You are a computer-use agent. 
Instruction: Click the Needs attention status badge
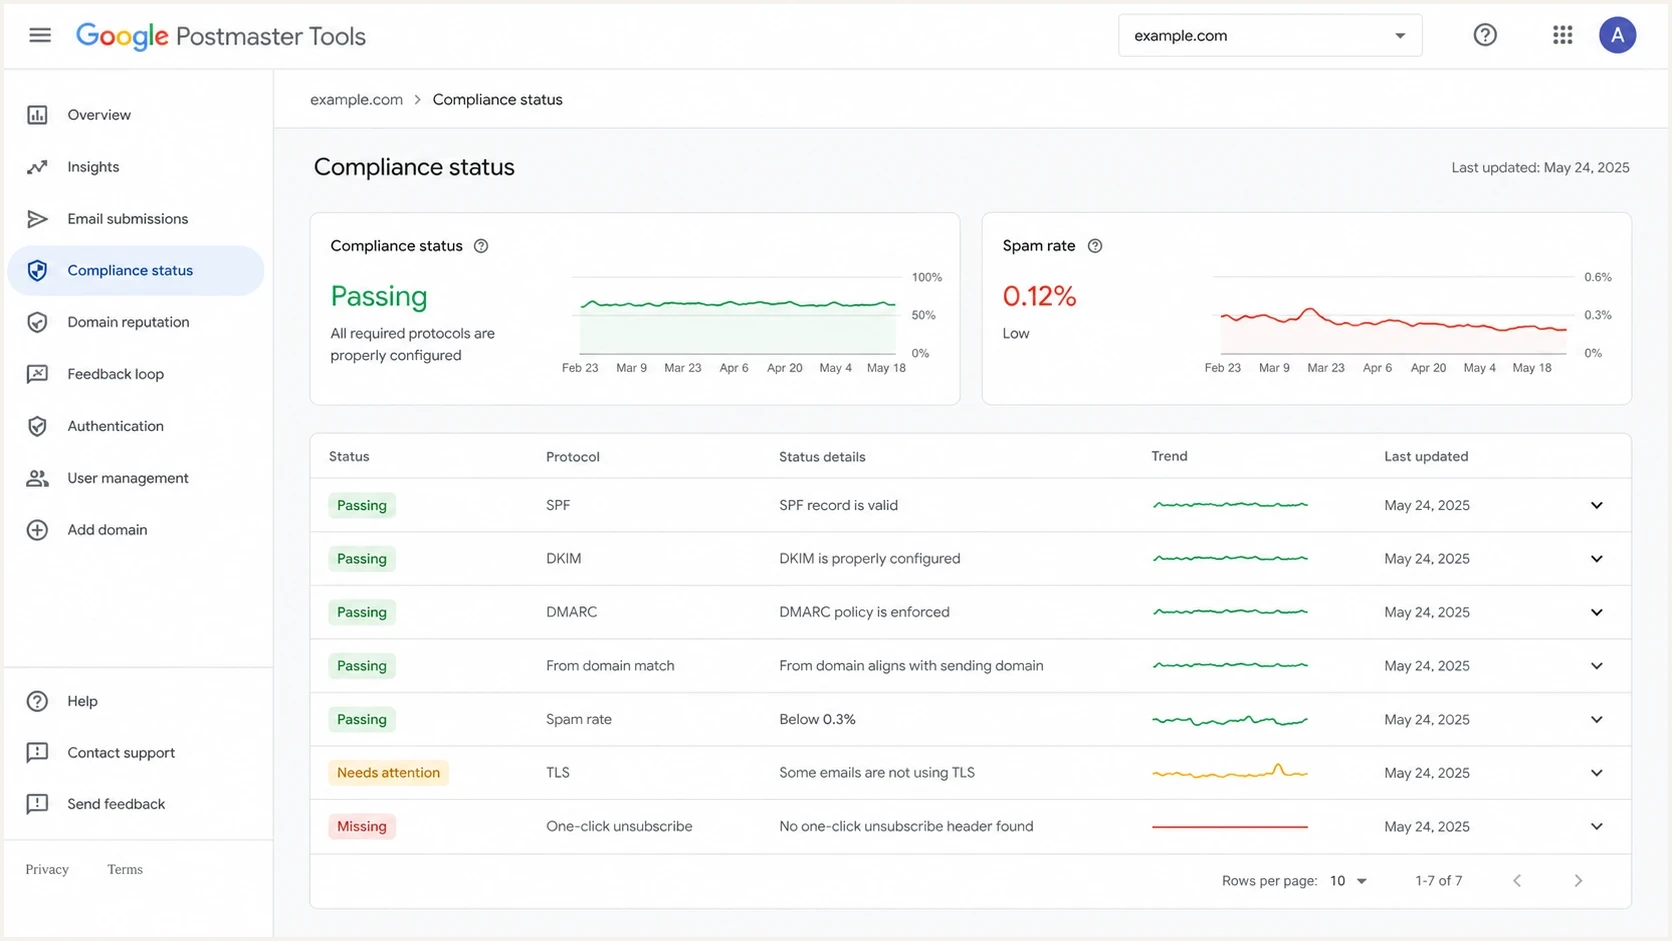coord(388,773)
